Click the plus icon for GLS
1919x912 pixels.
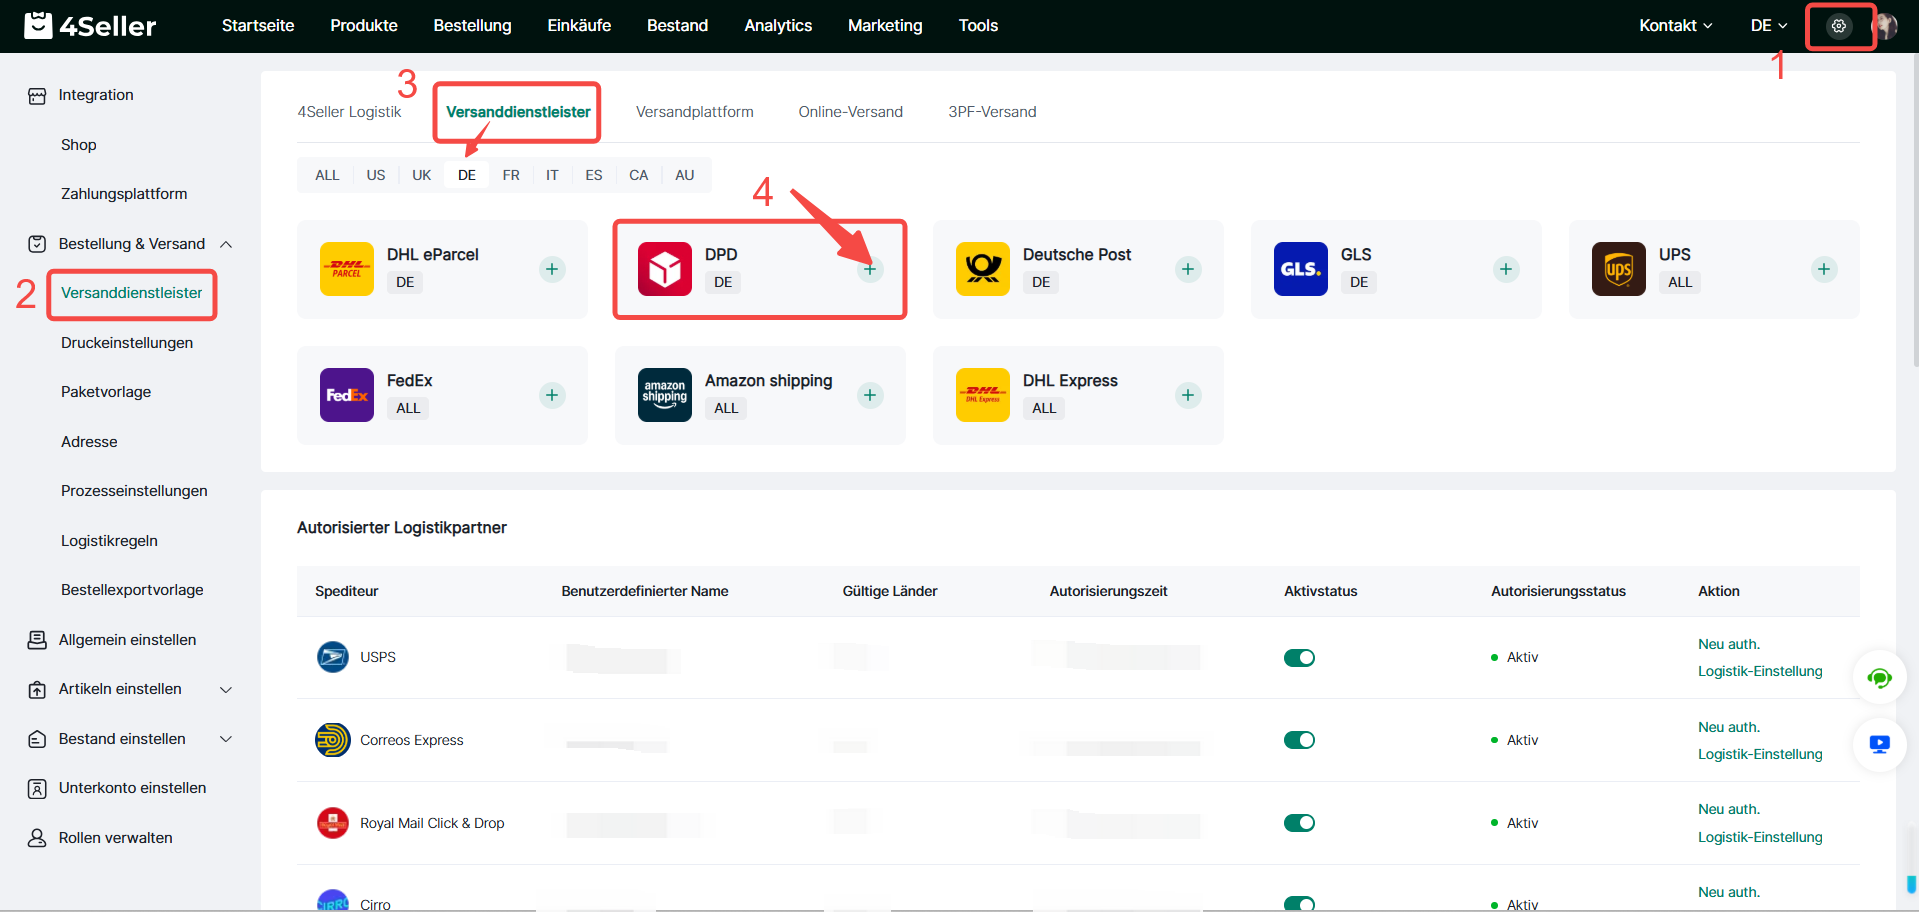pos(1505,269)
